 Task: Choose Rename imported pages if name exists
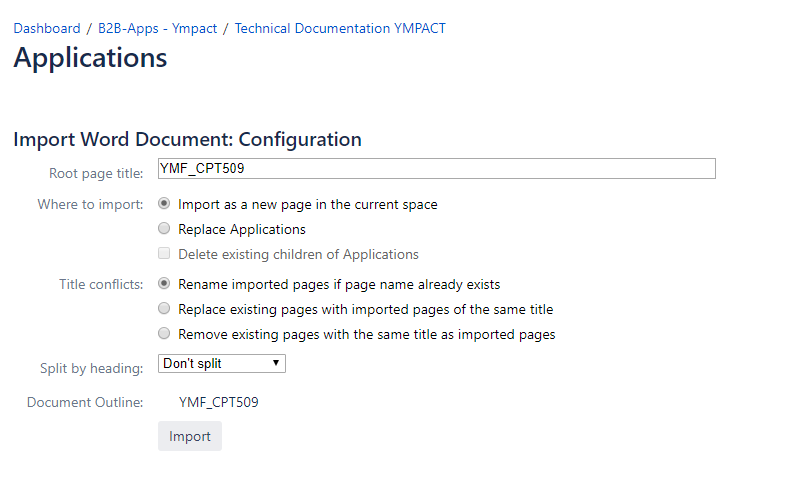pos(164,283)
